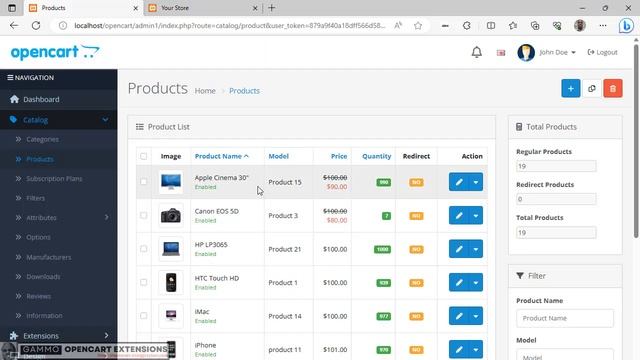
Task: Open browser extensions puzzle icon
Action: 467,26
